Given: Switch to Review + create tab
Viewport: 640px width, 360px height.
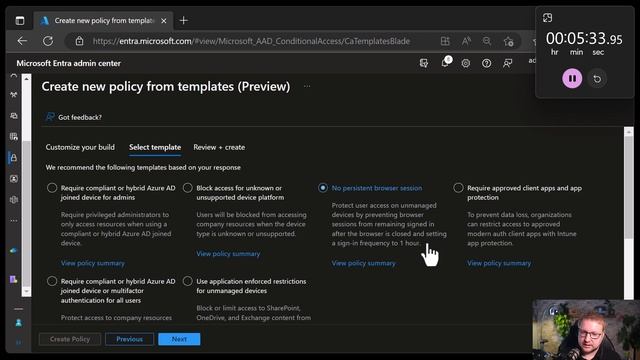Looking at the screenshot, I should click(x=219, y=147).
